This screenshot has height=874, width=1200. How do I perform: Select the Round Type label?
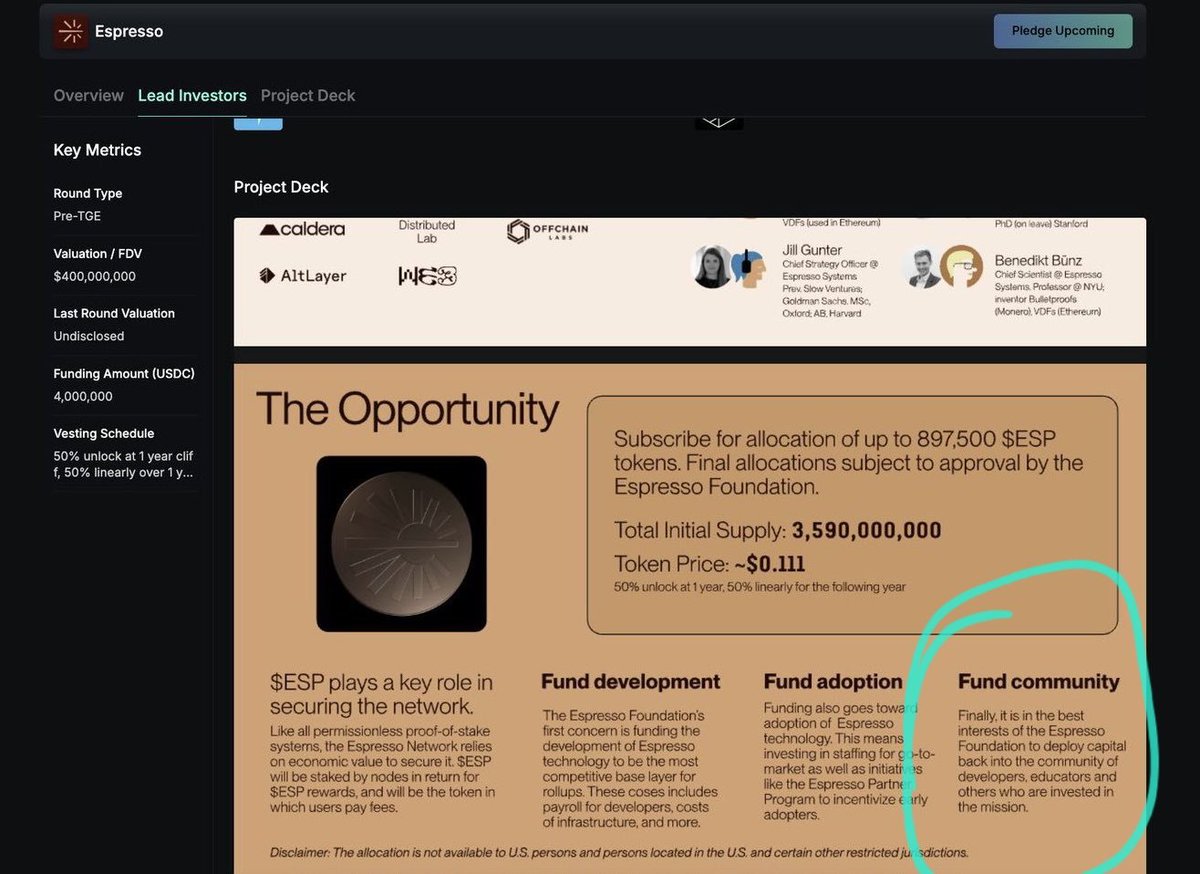click(88, 193)
